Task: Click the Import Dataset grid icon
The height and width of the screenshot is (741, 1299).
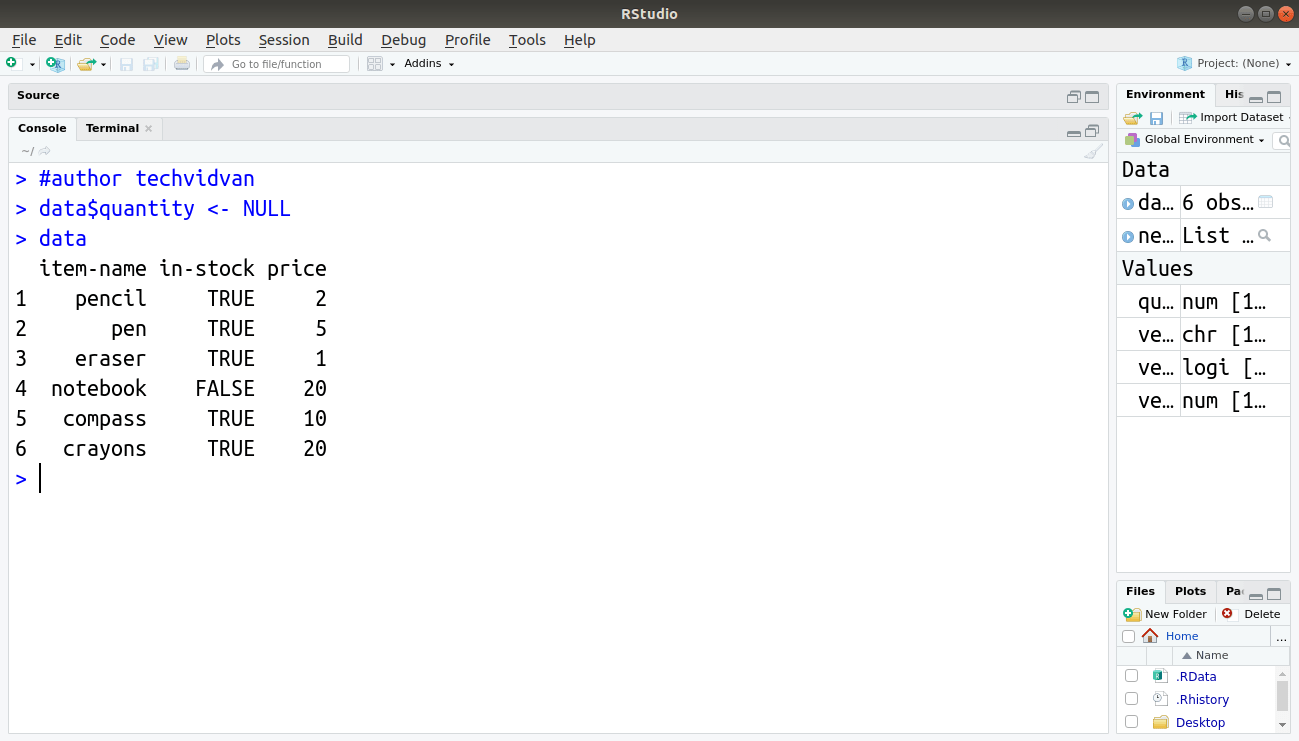Action: point(1188,117)
